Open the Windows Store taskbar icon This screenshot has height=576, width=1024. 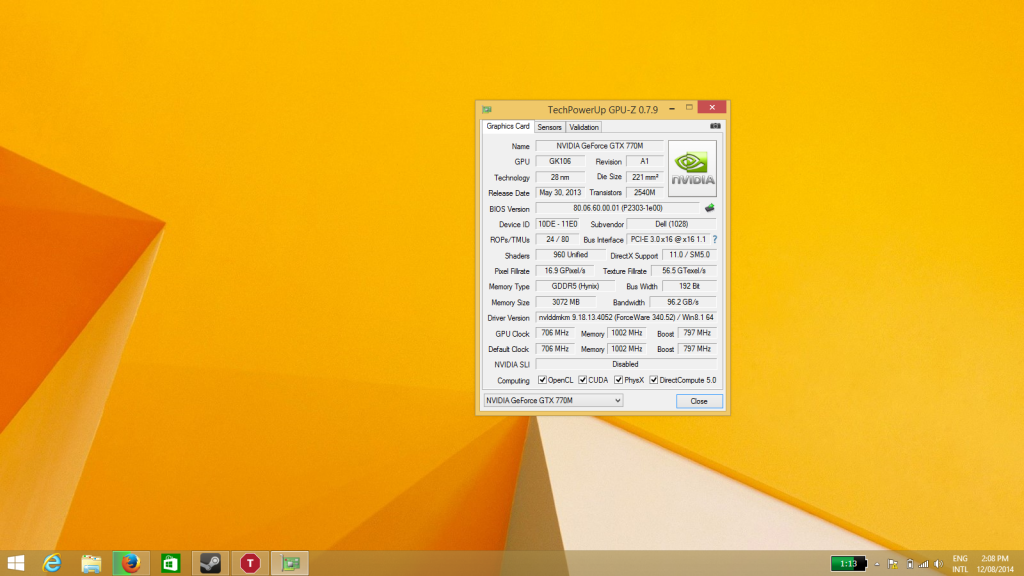(170, 563)
